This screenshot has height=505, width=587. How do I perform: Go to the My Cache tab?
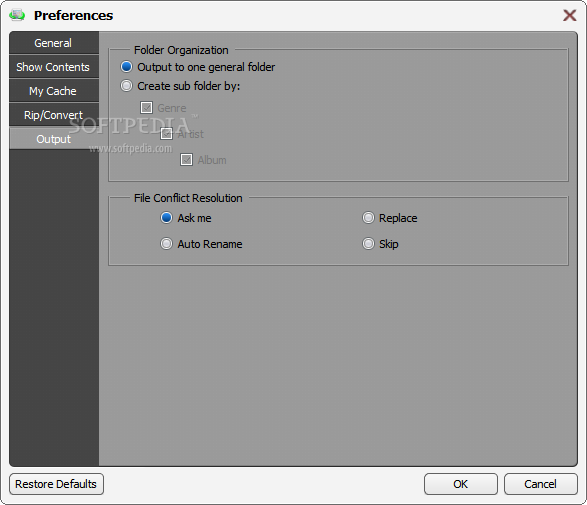click(x=54, y=91)
